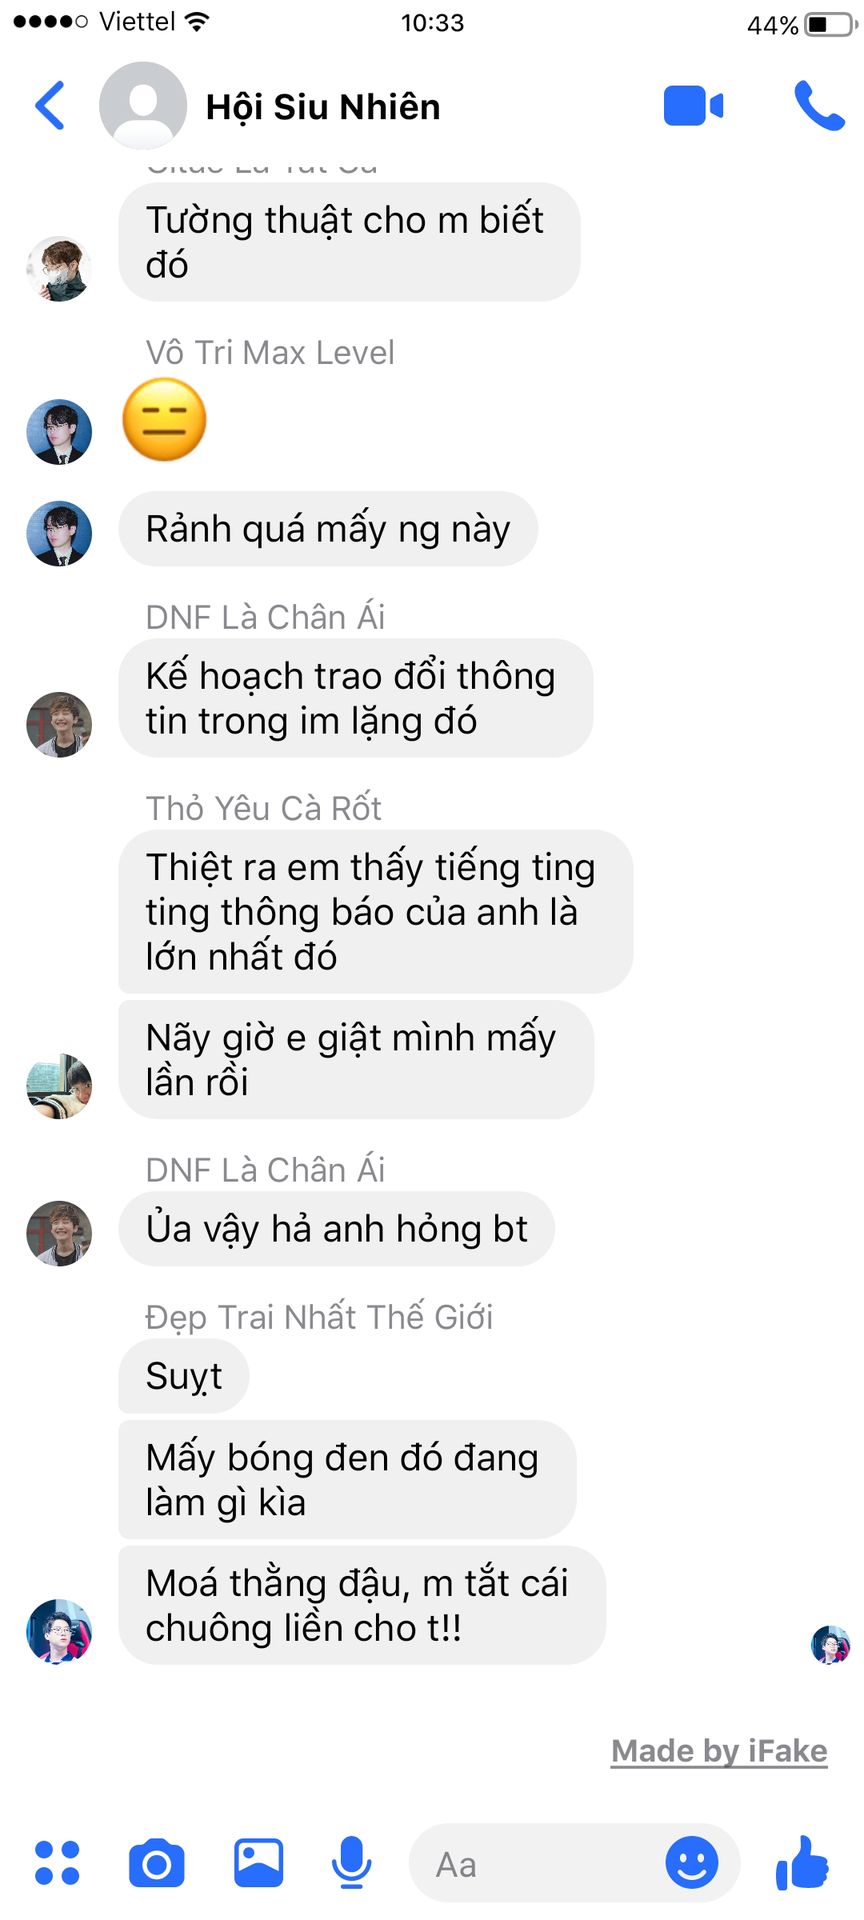Open the Made by iFake link

(719, 1751)
